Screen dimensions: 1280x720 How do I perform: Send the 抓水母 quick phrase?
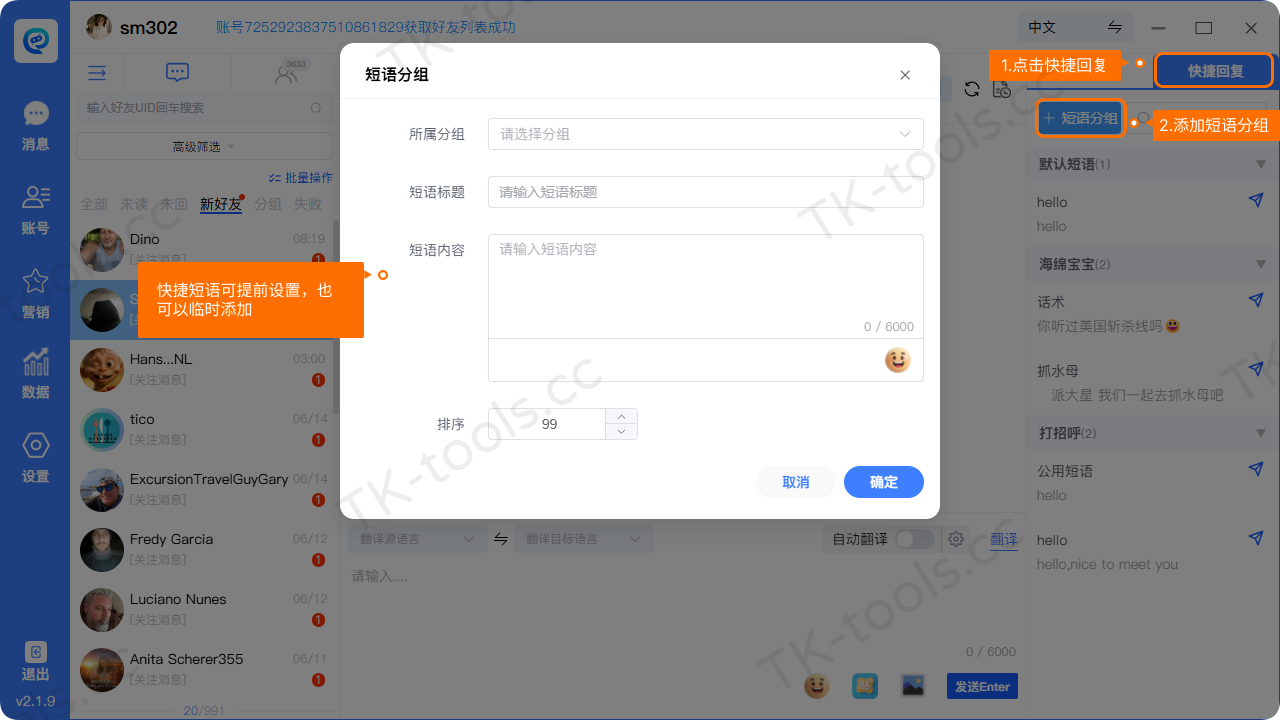click(1256, 369)
